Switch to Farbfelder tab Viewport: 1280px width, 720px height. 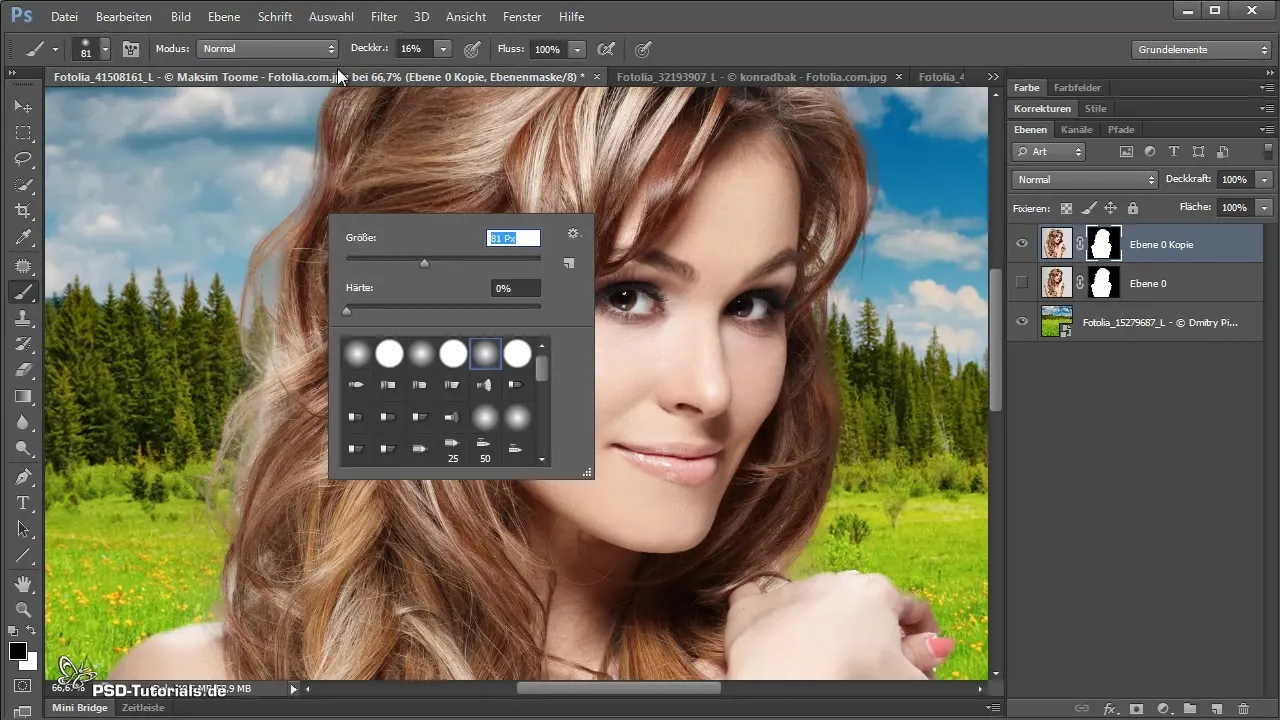pos(1077,88)
